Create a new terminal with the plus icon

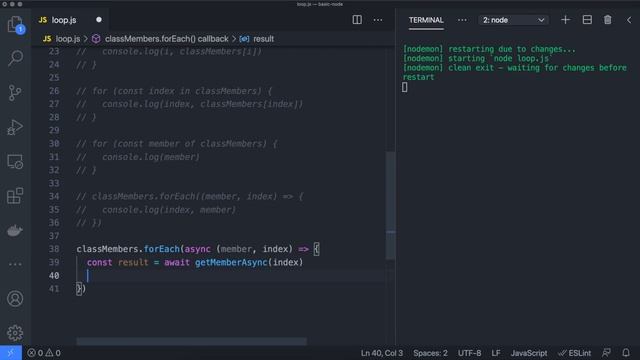565,20
